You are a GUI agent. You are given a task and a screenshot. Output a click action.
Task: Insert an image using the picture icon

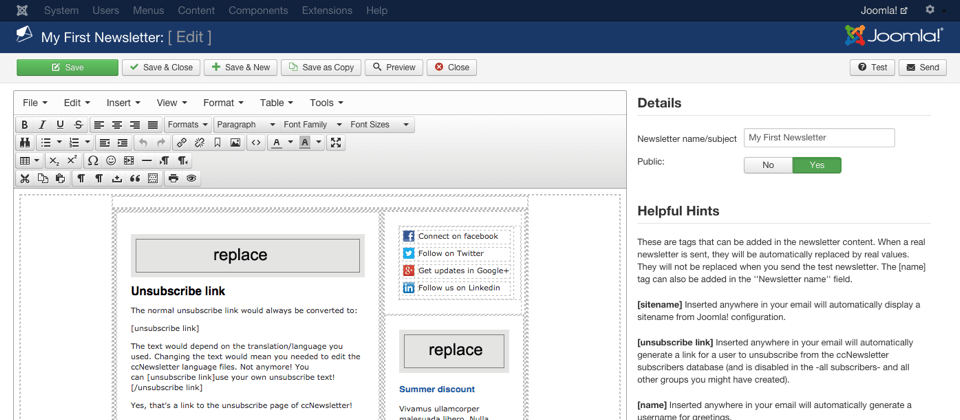234,143
